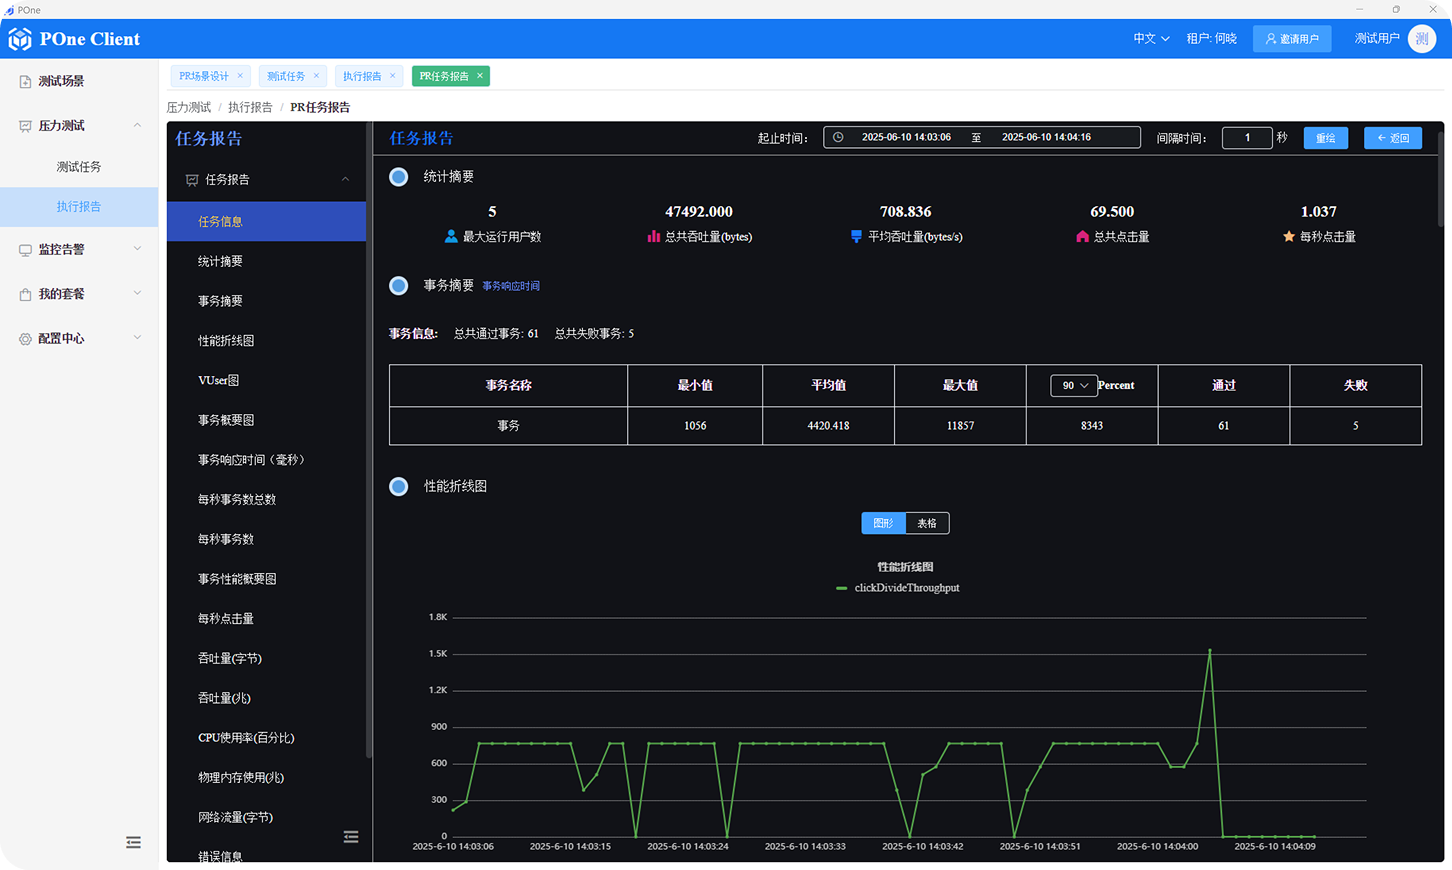This screenshot has height=870, width=1452.
Task: Click the clock icon in date range field
Action: coord(838,137)
